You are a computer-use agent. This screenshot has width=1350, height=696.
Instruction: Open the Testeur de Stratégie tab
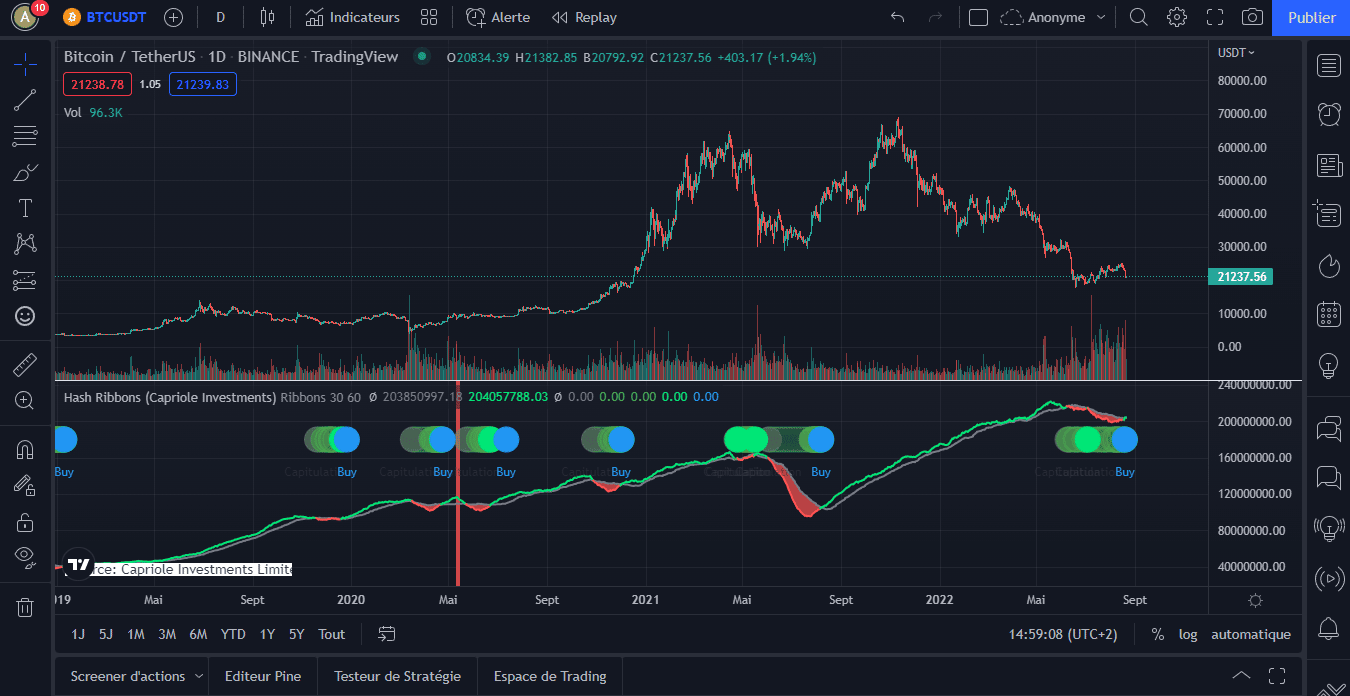click(397, 676)
